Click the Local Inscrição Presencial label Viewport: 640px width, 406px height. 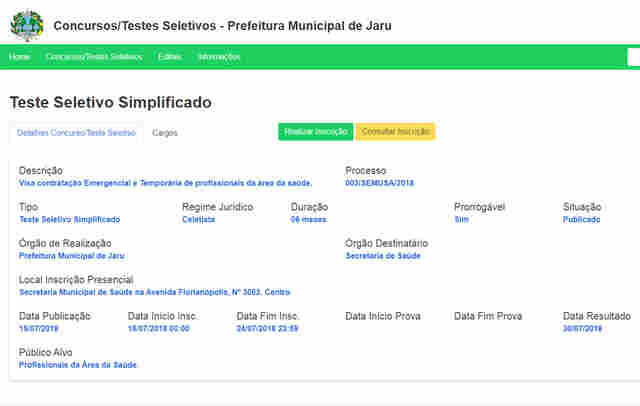click(76, 280)
